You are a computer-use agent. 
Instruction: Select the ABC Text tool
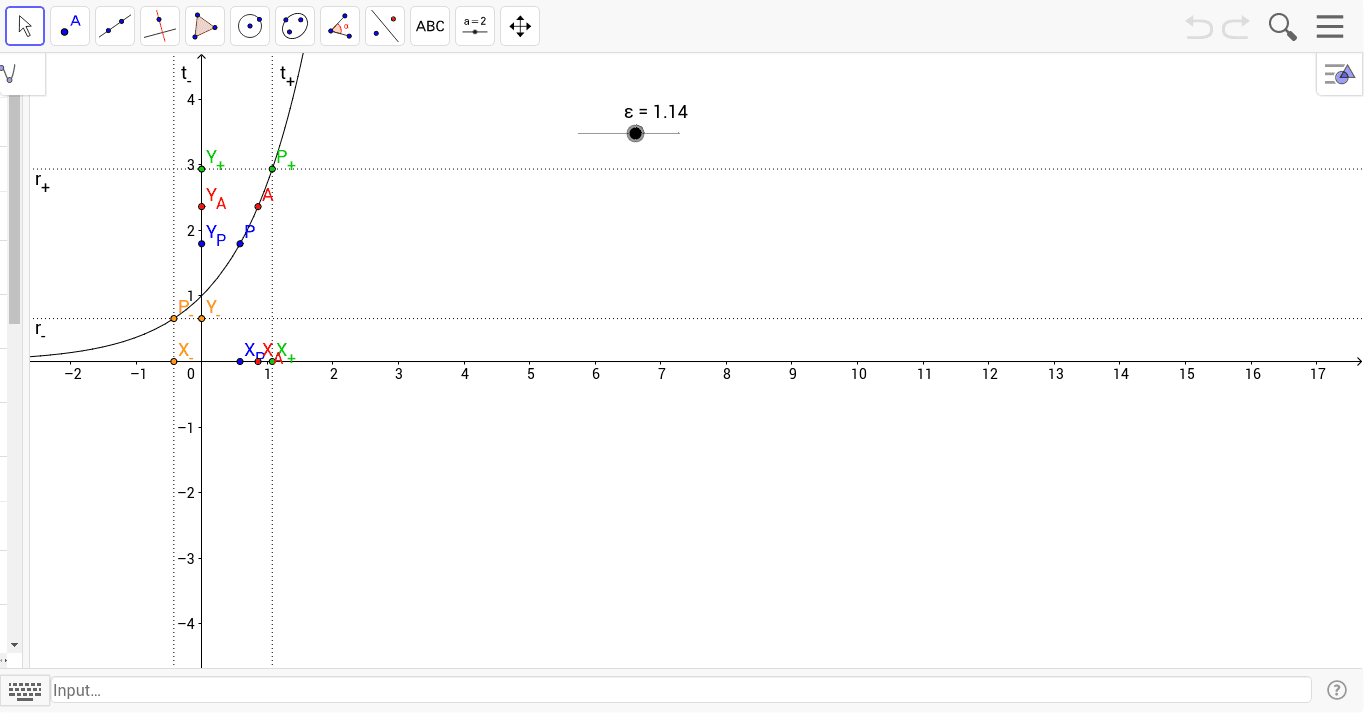430,26
